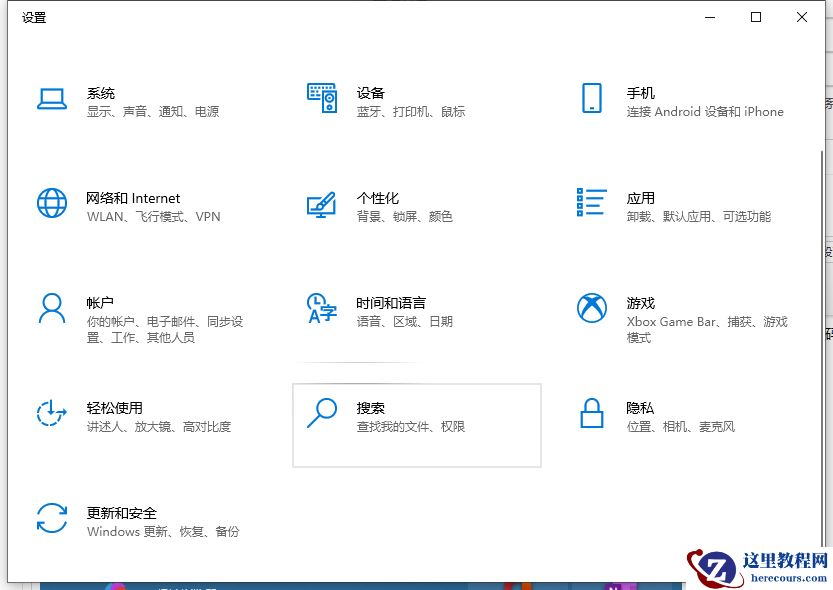Click the '连接 Android 设备和 iPhone' text
This screenshot has height=590, width=833.
pyautogui.click(x=704, y=112)
